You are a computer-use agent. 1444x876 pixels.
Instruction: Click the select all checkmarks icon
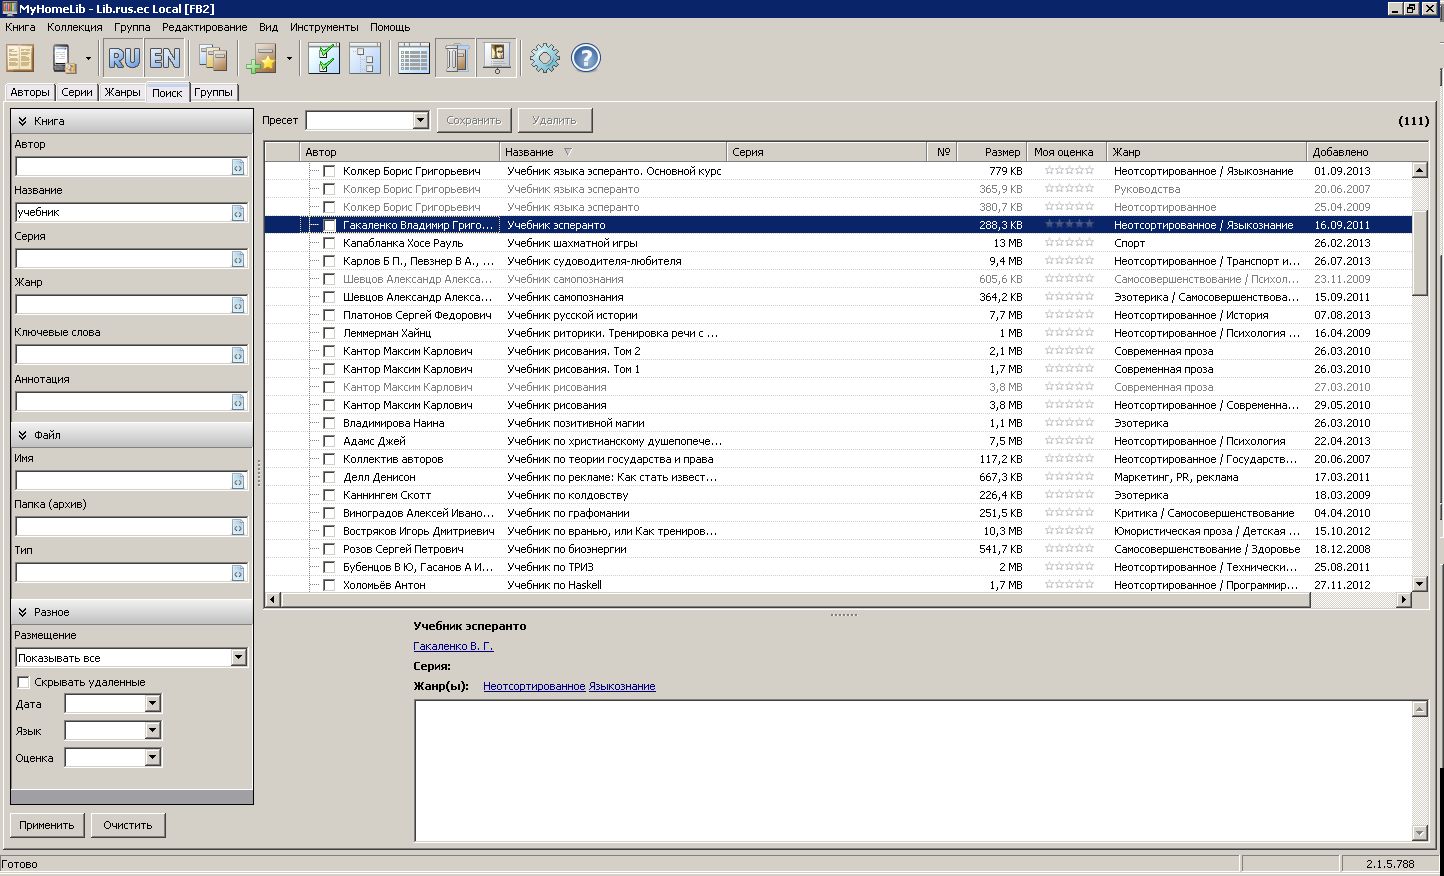tap(324, 58)
